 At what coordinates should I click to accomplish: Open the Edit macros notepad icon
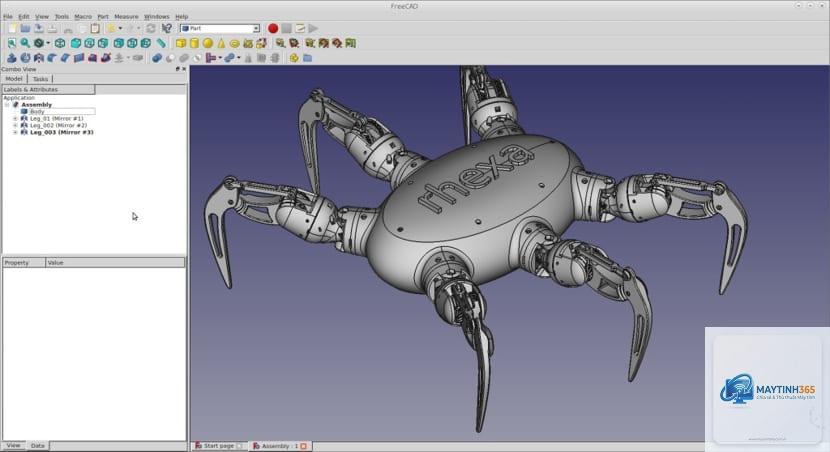pos(300,28)
